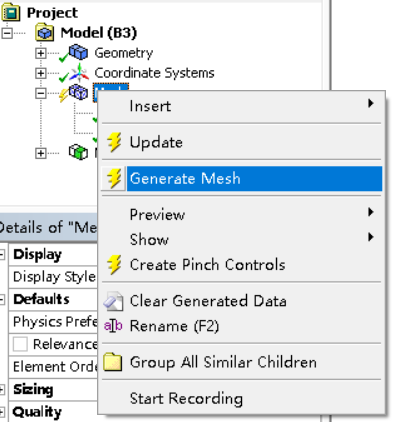The width and height of the screenshot is (399, 422).
Task: Click the Project book icon
Action: 11,12
